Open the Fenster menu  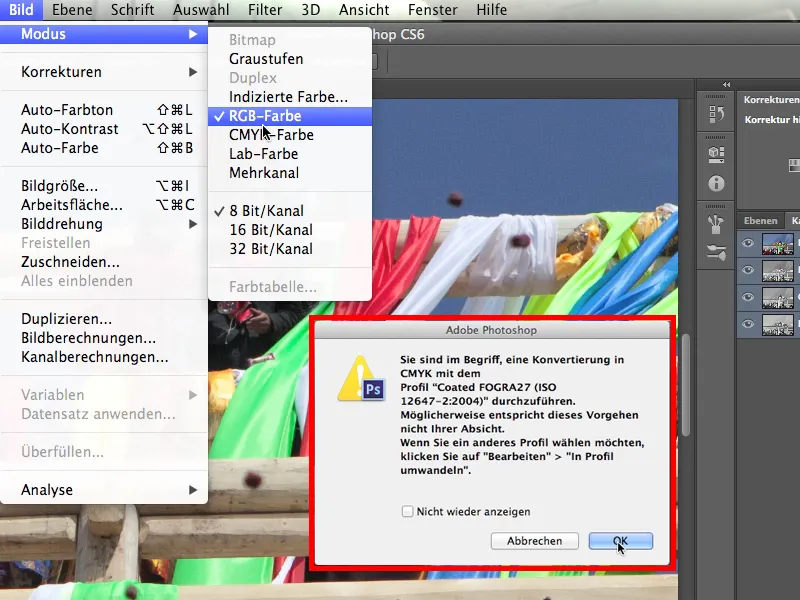(432, 10)
